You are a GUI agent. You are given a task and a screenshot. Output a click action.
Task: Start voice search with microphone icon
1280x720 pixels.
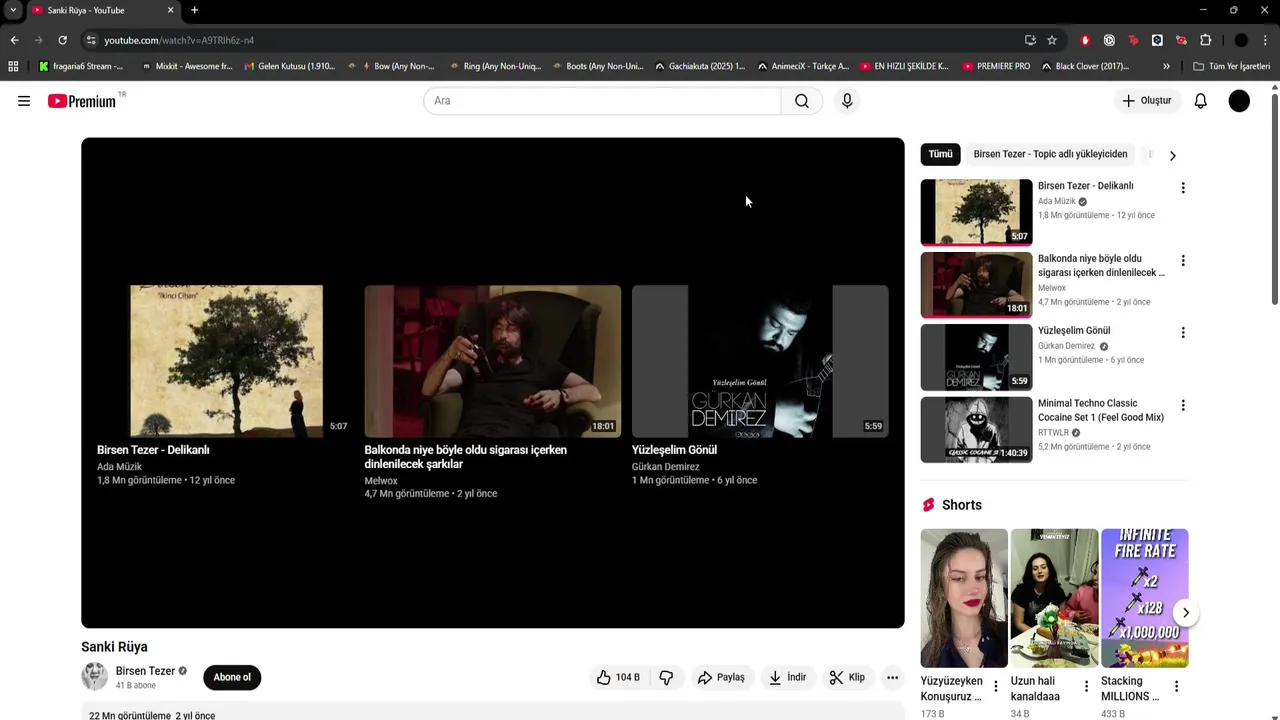847,101
